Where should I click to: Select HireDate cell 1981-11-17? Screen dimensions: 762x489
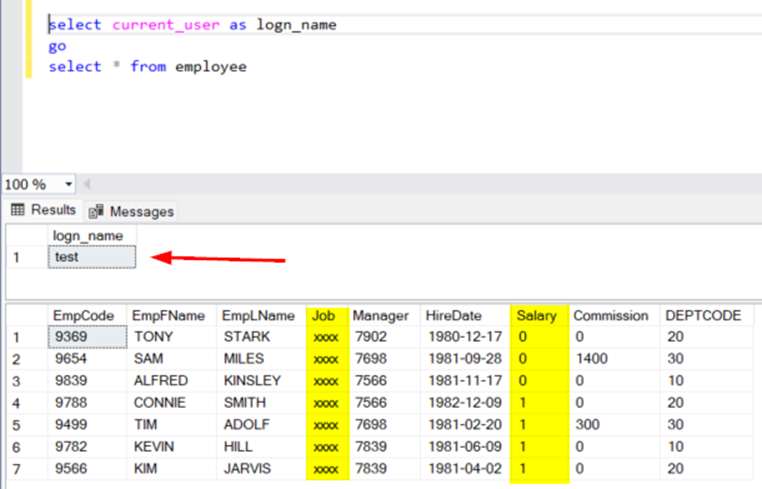click(466, 381)
